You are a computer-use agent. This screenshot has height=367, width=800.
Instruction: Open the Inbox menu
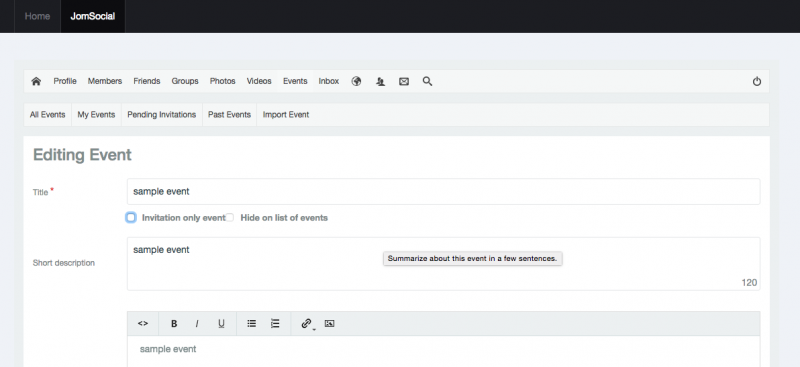(x=329, y=81)
